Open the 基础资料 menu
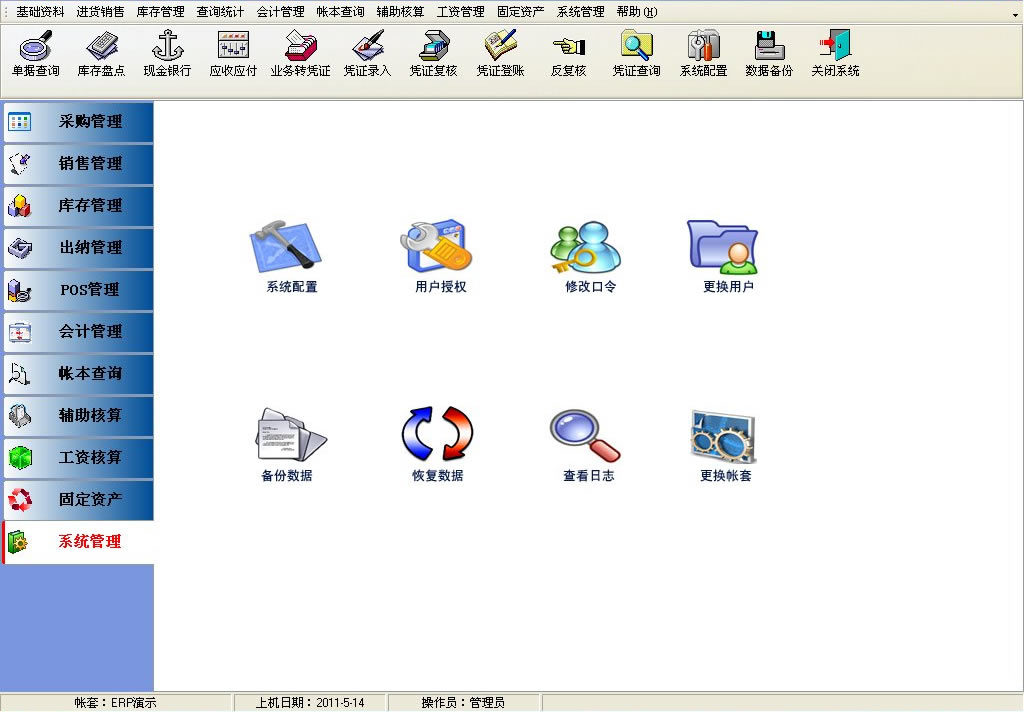The width and height of the screenshot is (1024, 712). coord(40,12)
